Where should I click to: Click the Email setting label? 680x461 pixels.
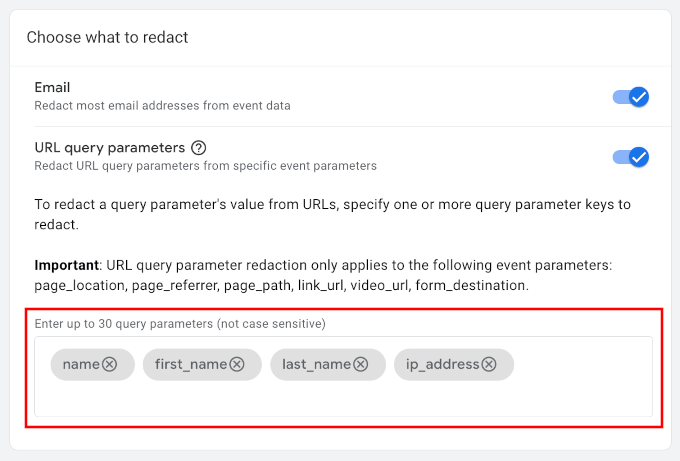tap(52, 88)
